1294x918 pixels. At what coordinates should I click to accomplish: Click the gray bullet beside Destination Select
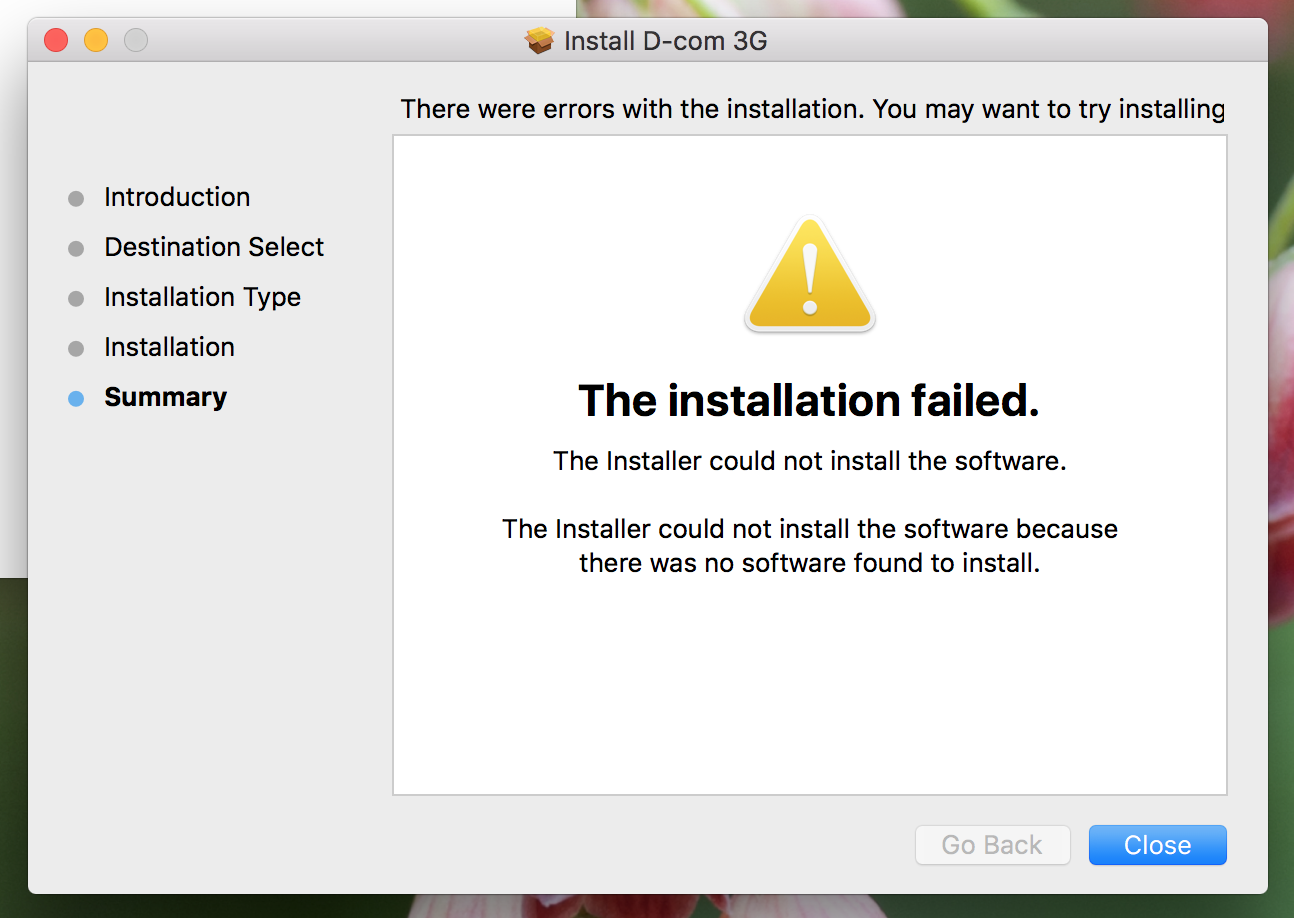[x=76, y=248]
